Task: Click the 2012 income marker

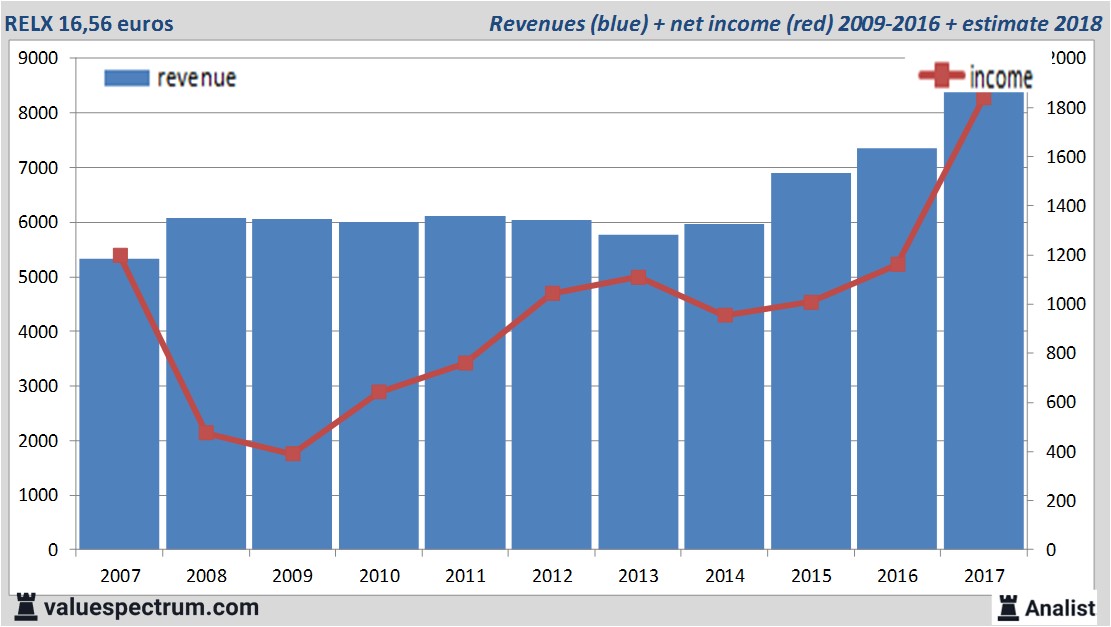Action: point(552,293)
